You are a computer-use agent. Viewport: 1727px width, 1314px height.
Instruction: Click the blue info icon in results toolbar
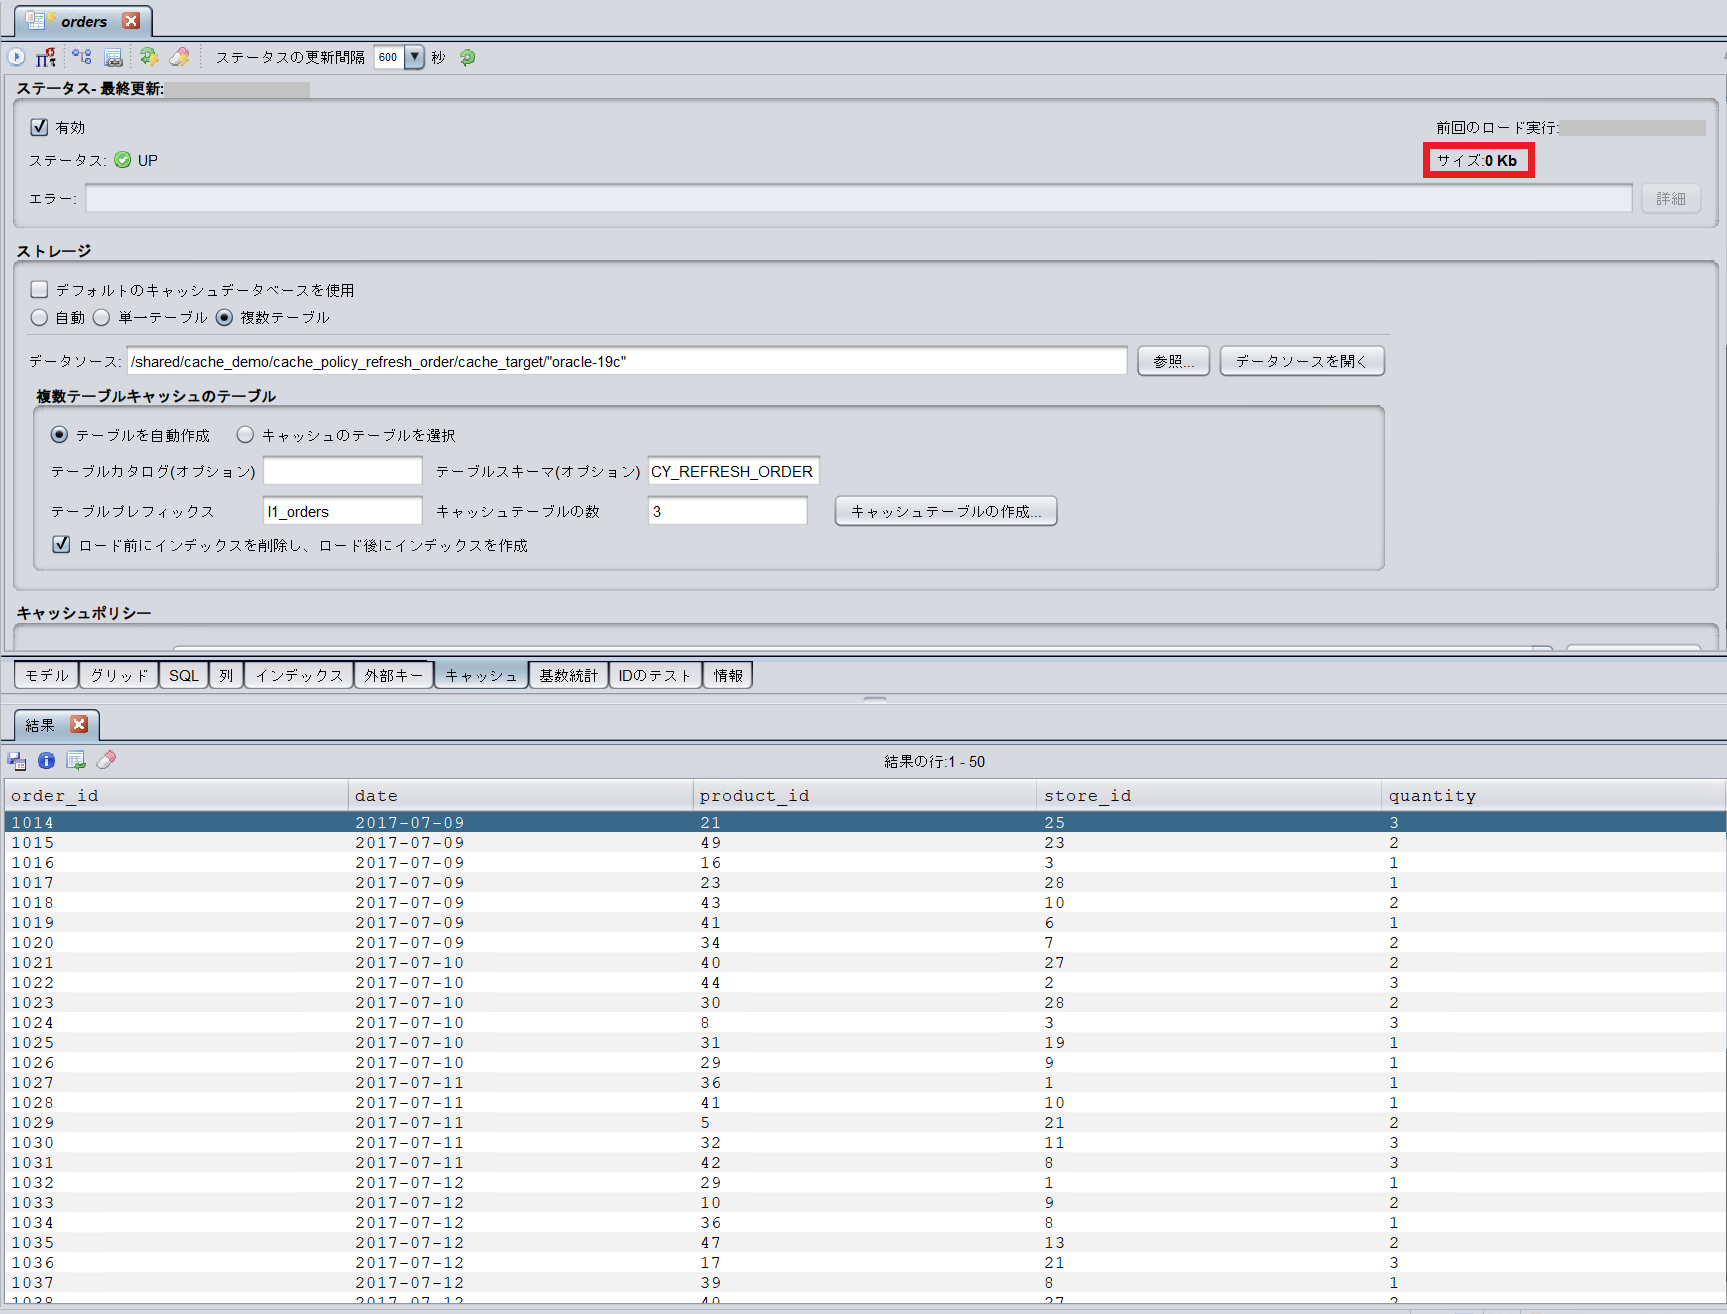(x=46, y=761)
